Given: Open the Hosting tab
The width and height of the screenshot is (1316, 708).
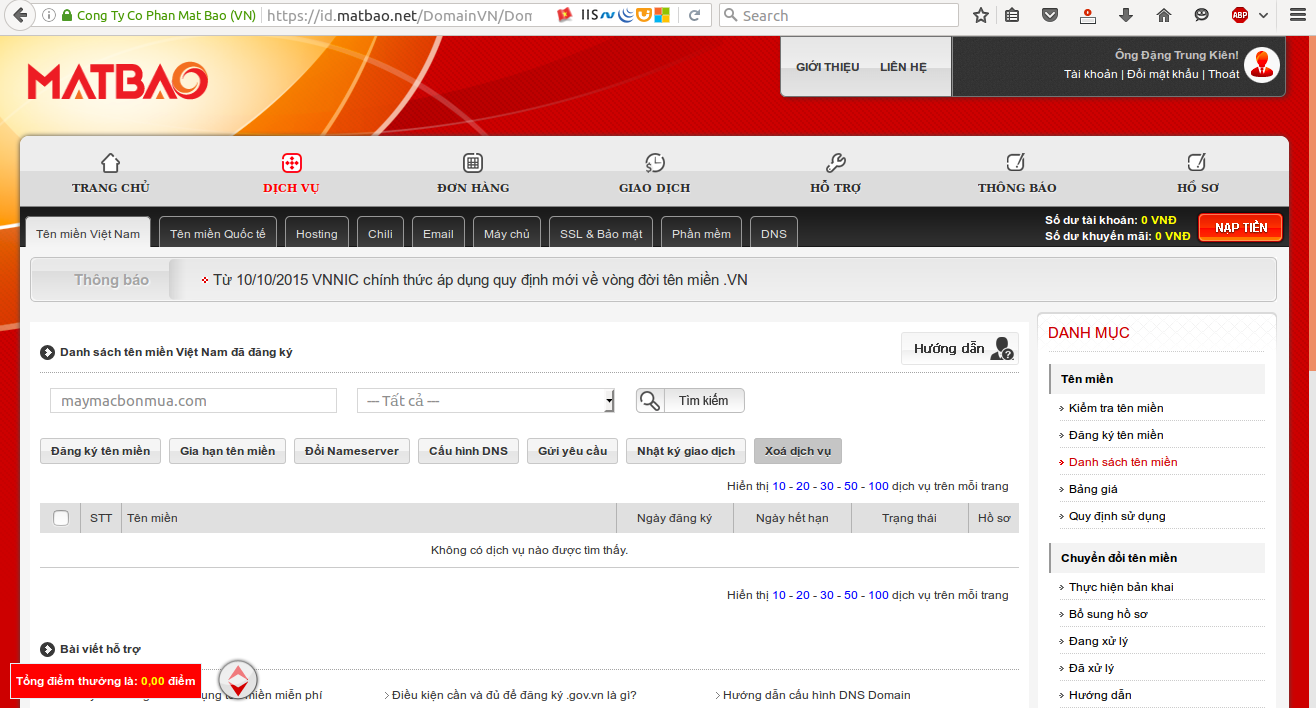Looking at the screenshot, I should (x=317, y=234).
